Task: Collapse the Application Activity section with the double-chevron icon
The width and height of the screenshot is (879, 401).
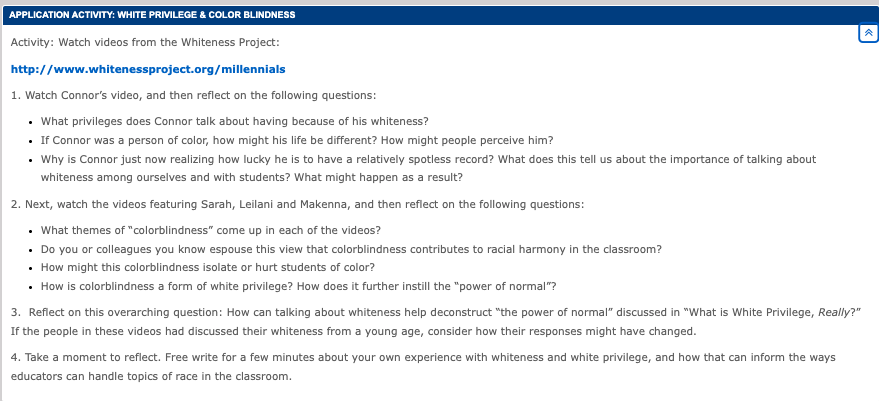Action: pyautogui.click(x=867, y=33)
